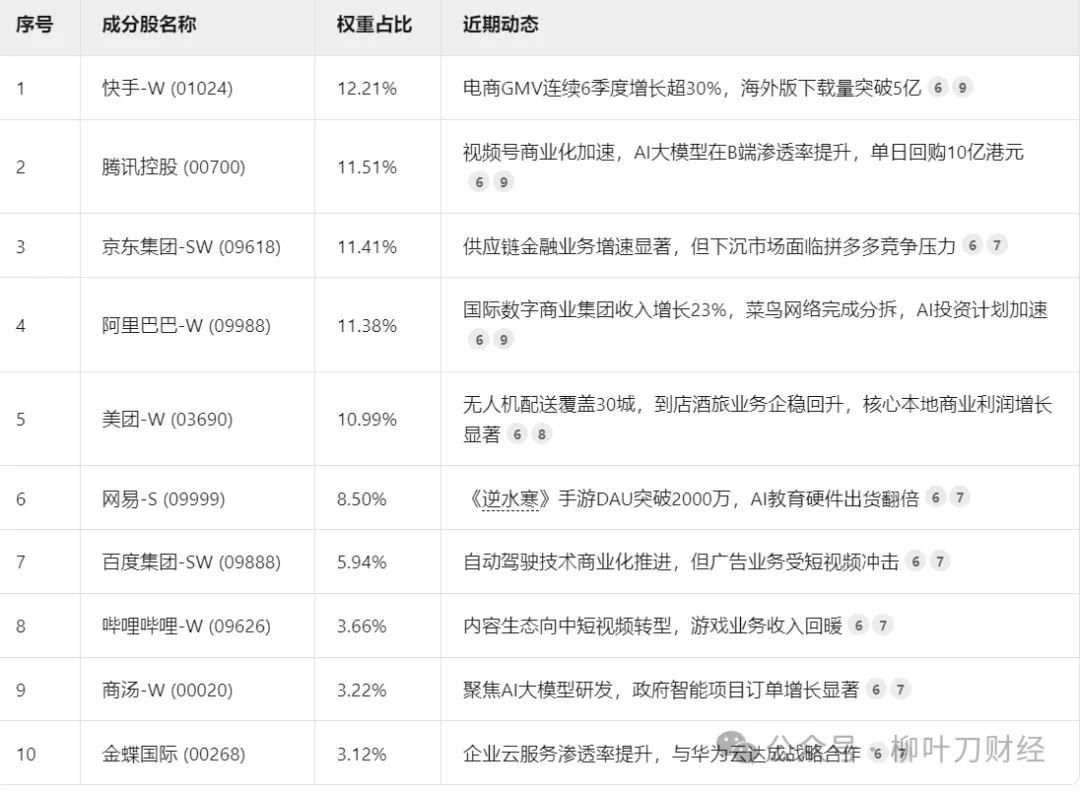Open citation 6 in the 阿里巴巴-W row
Image resolution: width=1080 pixels, height=792 pixels.
[479, 340]
